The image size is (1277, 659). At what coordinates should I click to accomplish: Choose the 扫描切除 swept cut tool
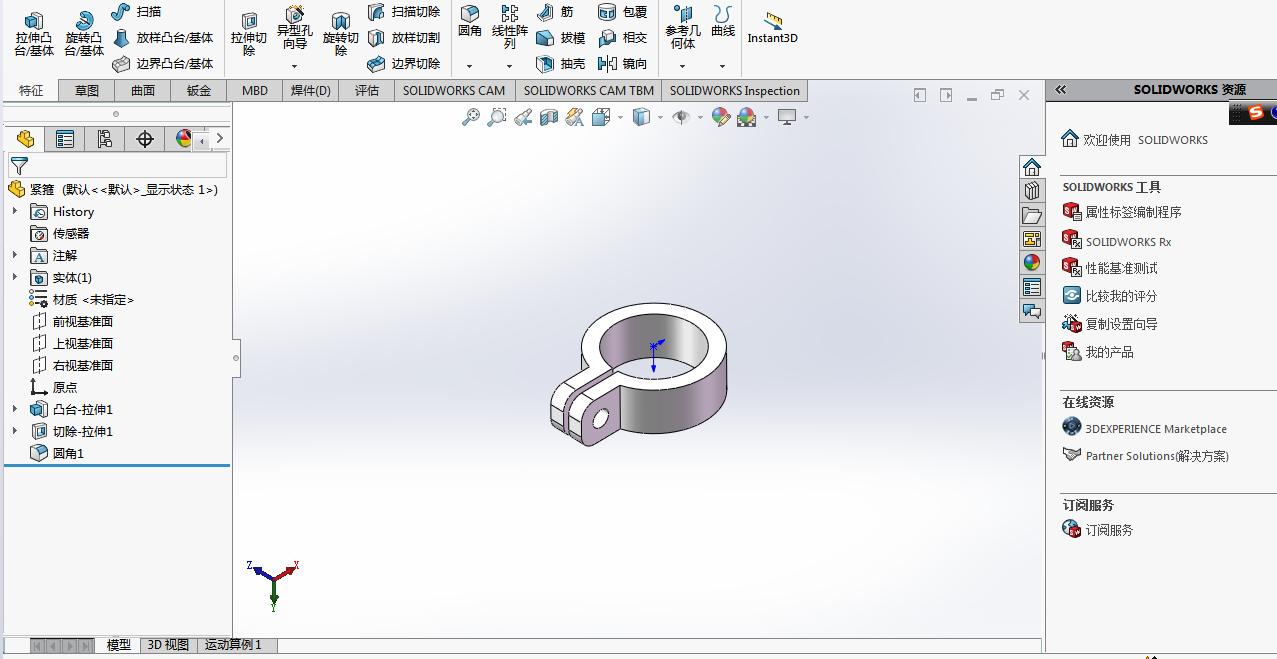[404, 12]
